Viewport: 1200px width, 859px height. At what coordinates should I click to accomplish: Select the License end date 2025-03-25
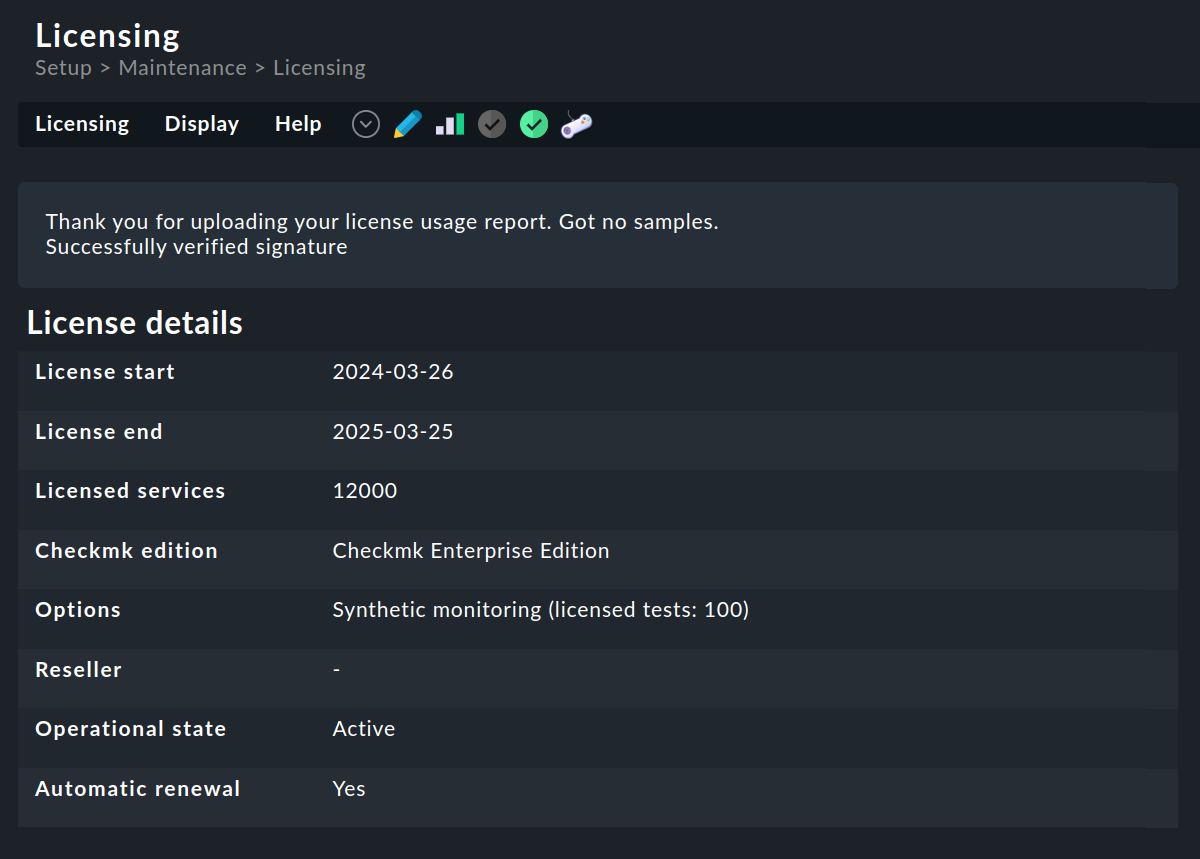point(393,432)
